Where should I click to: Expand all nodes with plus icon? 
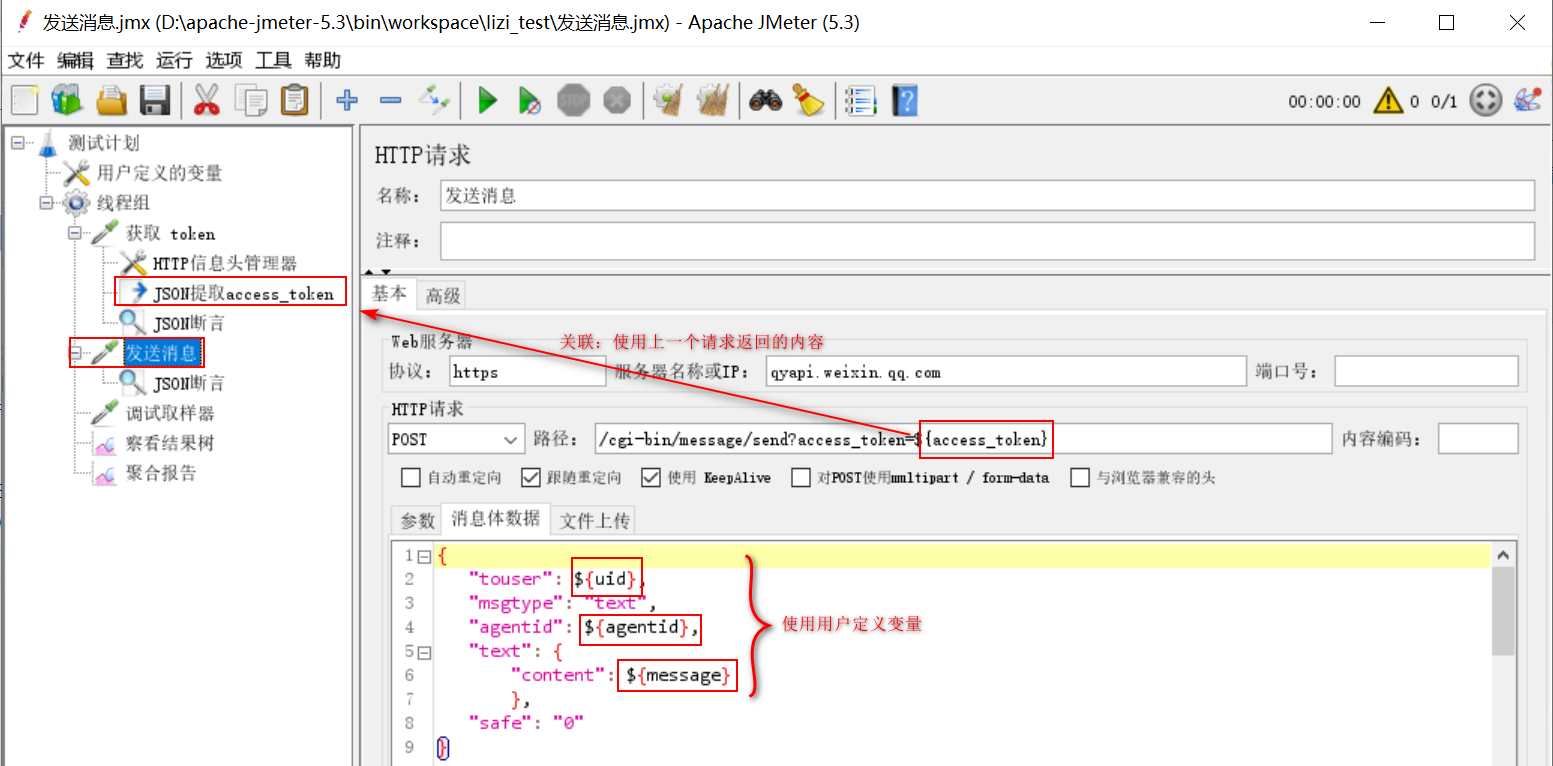pyautogui.click(x=347, y=100)
